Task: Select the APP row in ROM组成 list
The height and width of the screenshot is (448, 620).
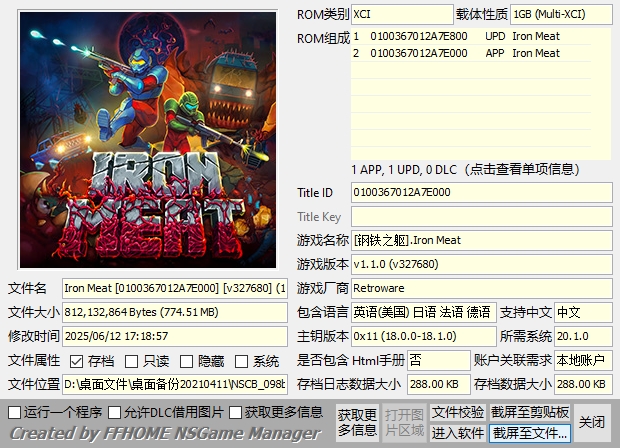Action: click(x=480, y=53)
